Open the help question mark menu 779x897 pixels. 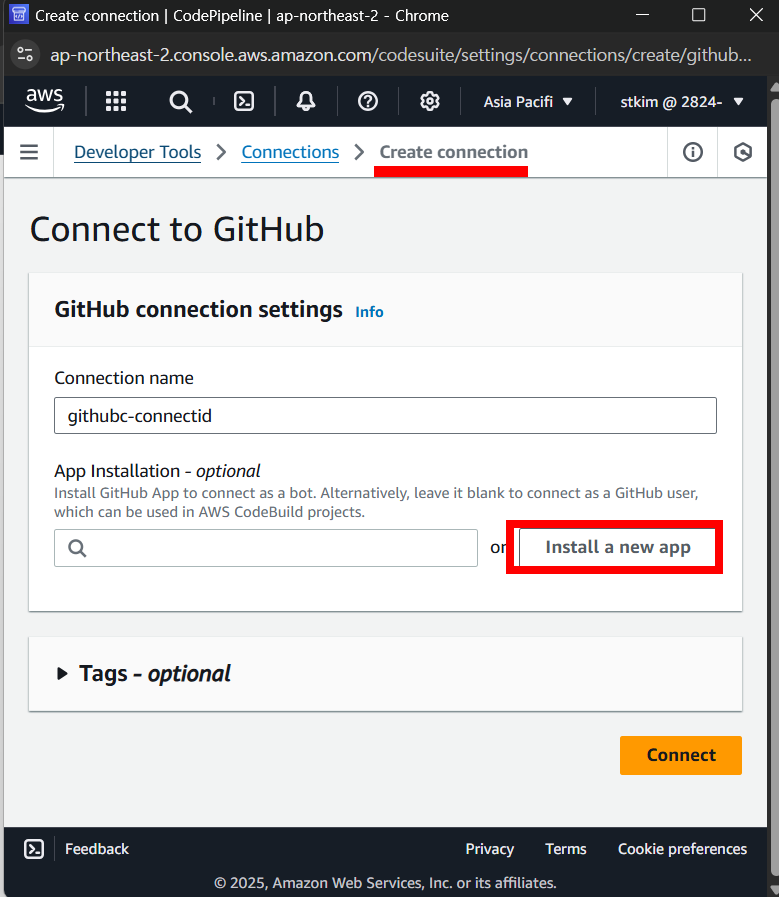(x=367, y=101)
